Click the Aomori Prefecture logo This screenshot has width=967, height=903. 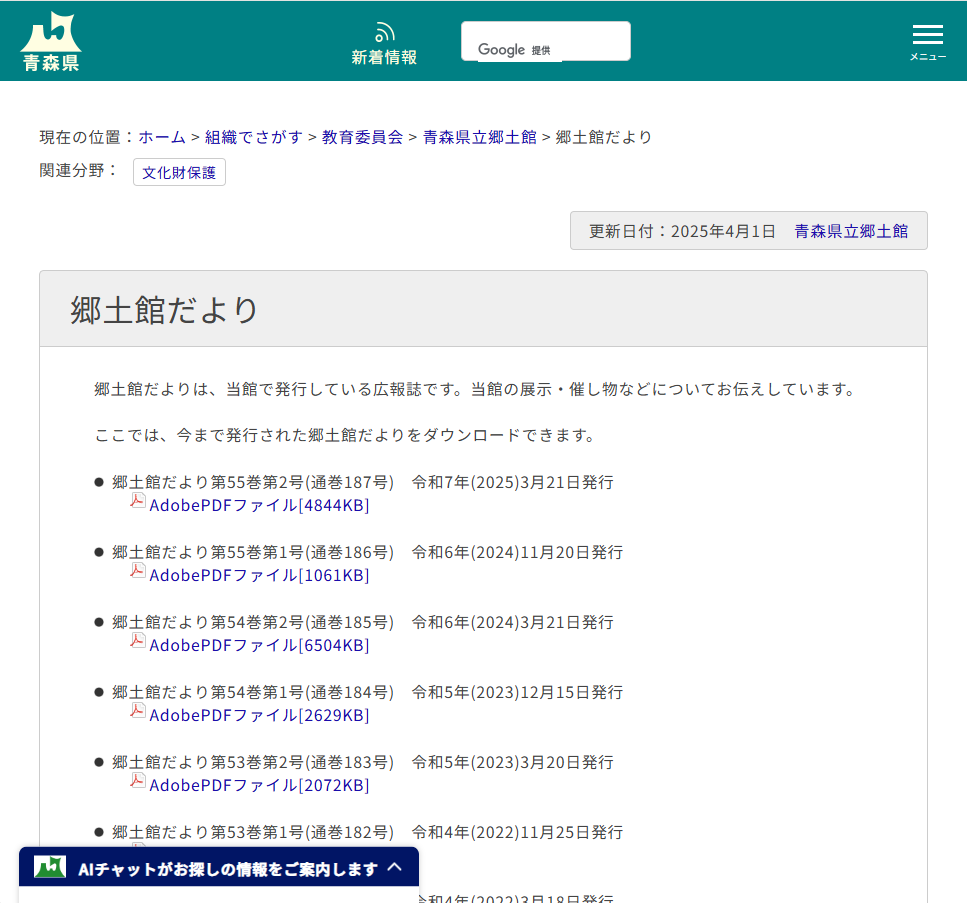[x=50, y=42]
